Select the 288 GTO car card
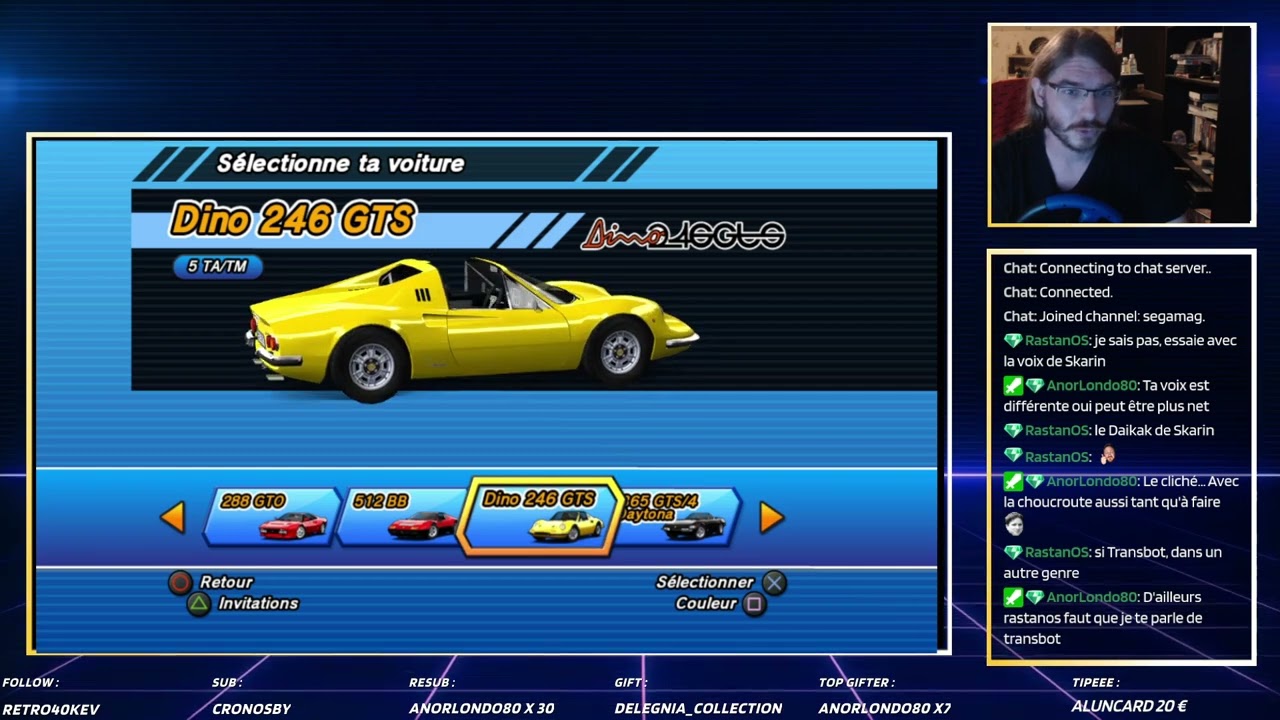Image resolution: width=1280 pixels, height=720 pixels. (272, 516)
